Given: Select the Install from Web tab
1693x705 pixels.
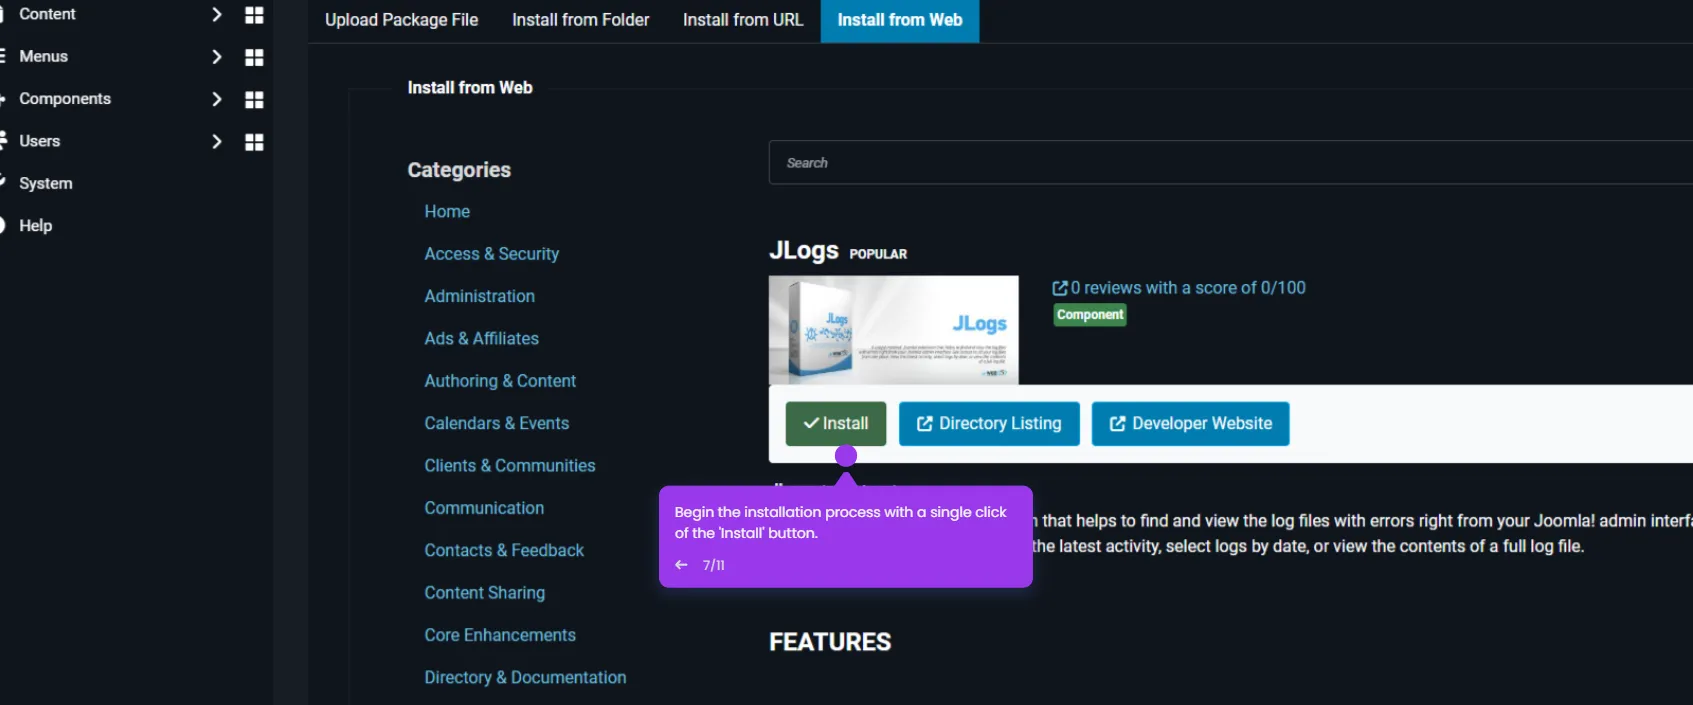Looking at the screenshot, I should [900, 20].
